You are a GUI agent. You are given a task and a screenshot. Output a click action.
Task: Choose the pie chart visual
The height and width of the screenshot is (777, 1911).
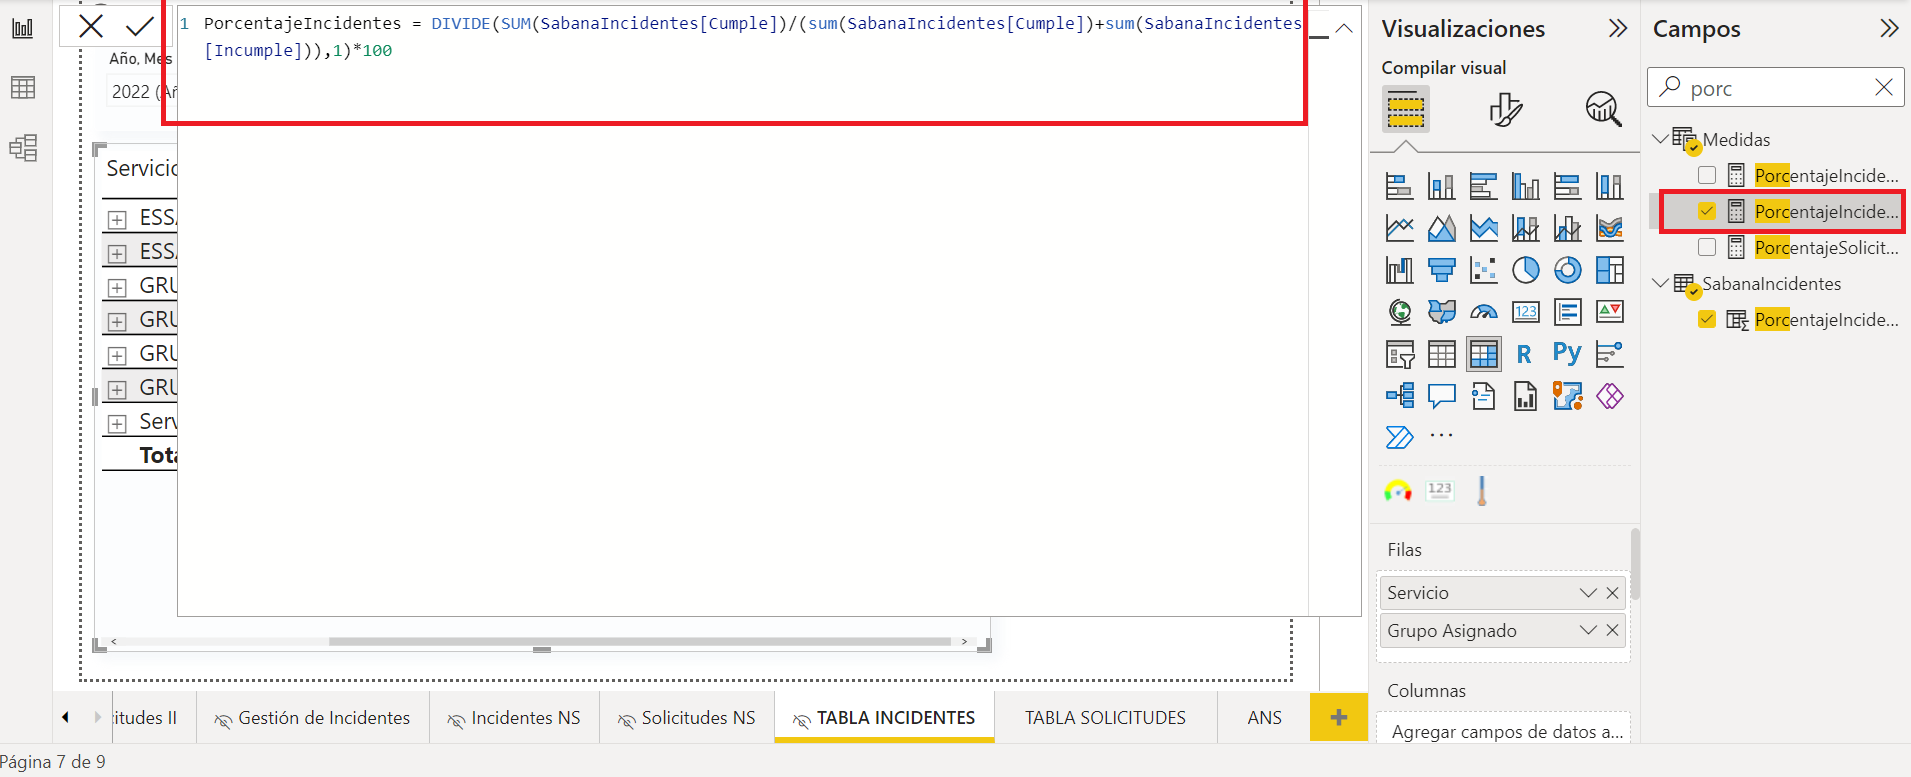coord(1525,270)
